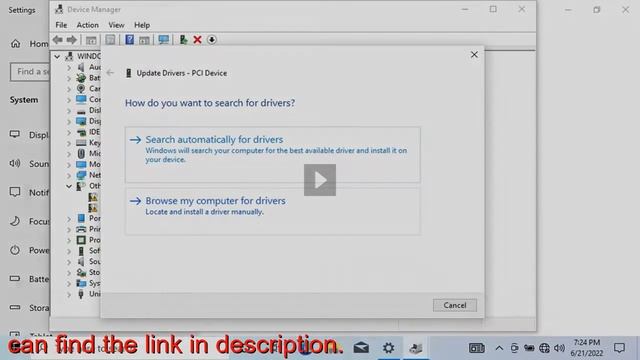The width and height of the screenshot is (640, 360).
Task: Select the Network adapters icon in device tree
Action: point(81,175)
